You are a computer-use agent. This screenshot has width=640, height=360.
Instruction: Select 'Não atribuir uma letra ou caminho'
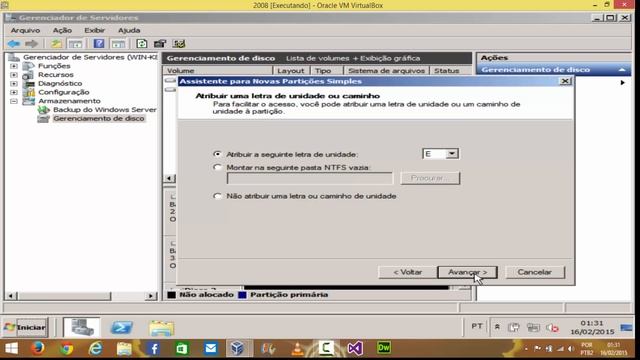[217, 196]
